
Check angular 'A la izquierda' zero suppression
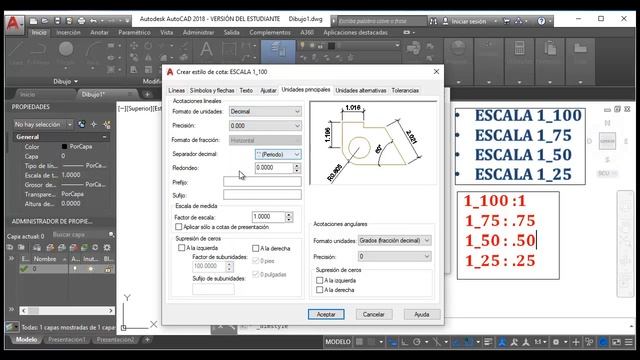tap(320, 280)
